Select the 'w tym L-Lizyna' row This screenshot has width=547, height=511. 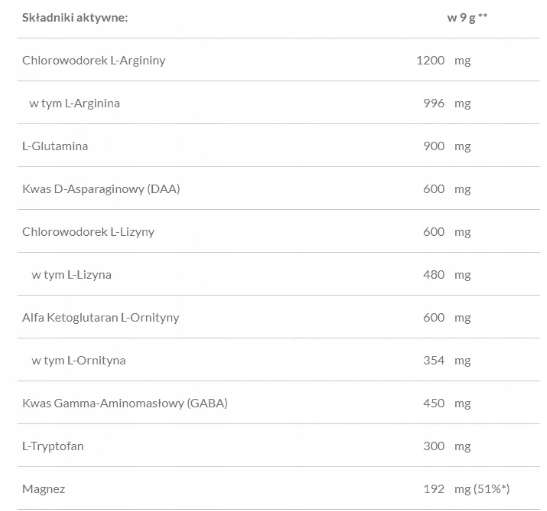(279, 274)
